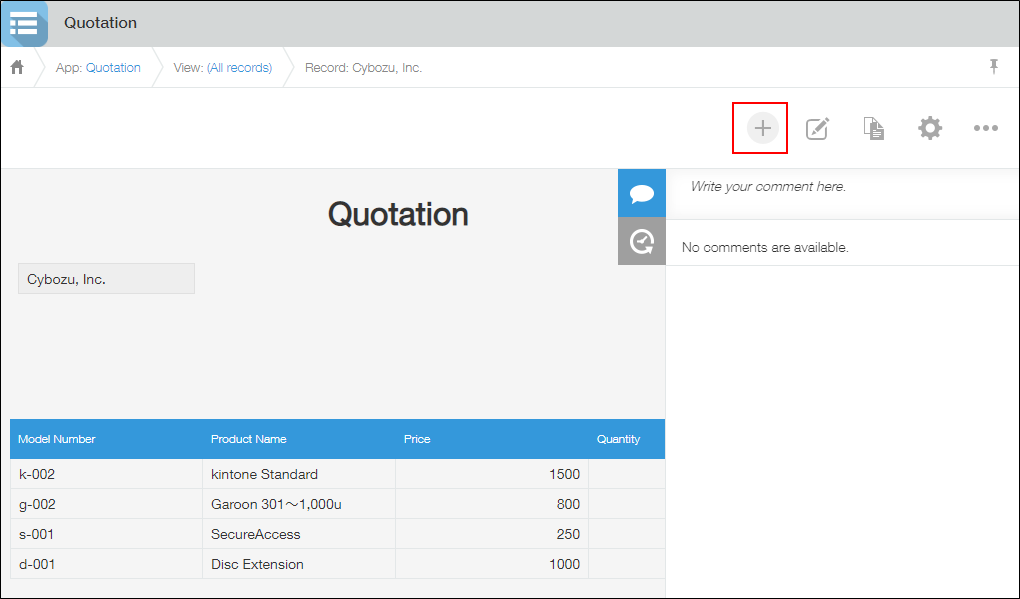The height and width of the screenshot is (599, 1020).
Task: Open app settings via the gear icon
Action: pos(930,128)
